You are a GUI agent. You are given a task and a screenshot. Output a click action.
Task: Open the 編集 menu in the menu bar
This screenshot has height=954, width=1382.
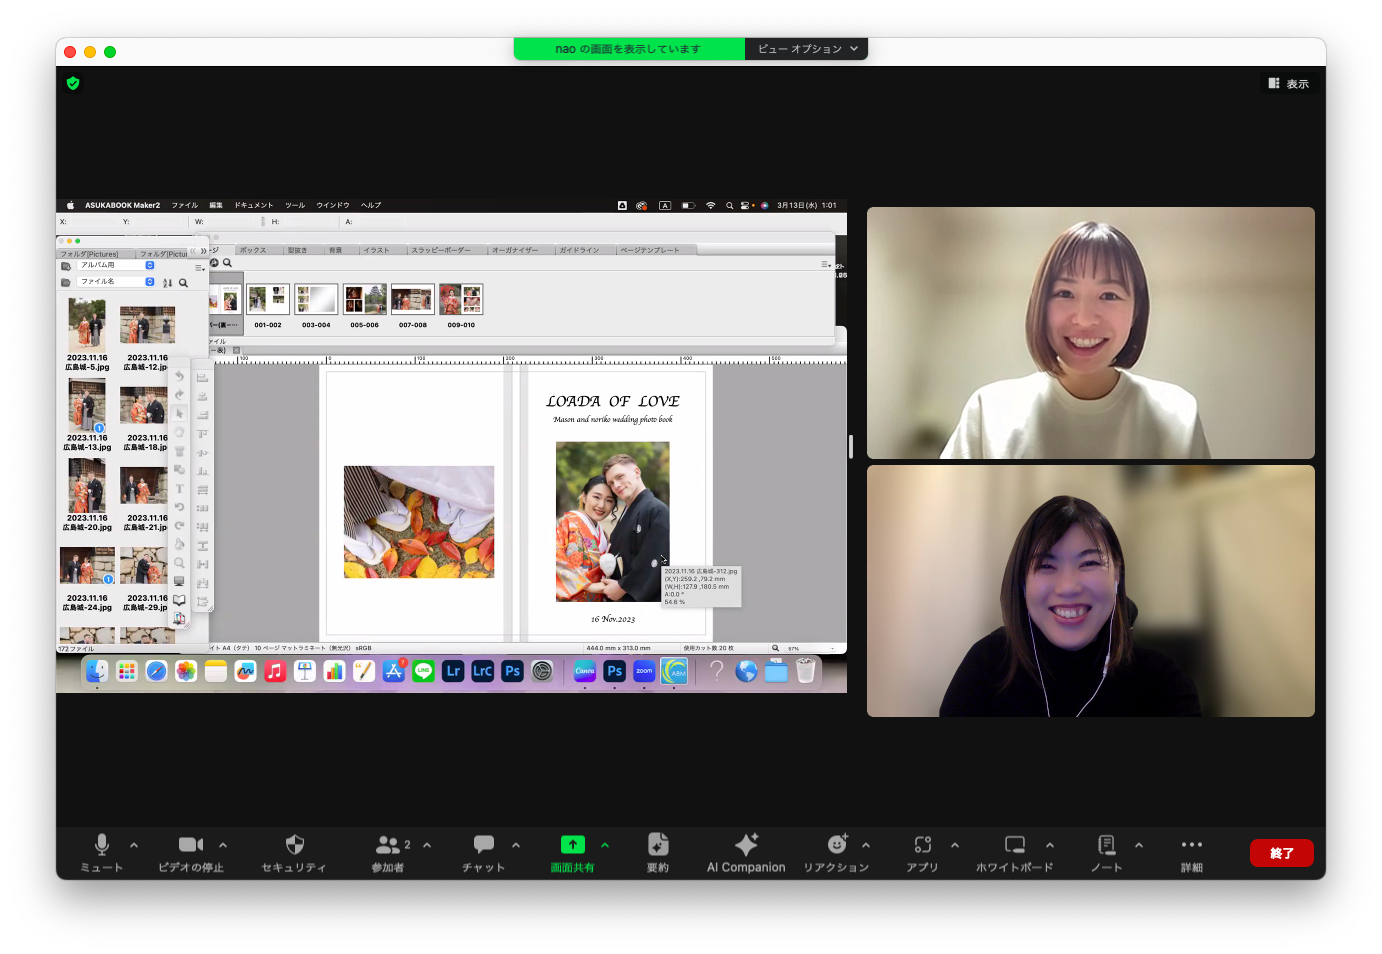[216, 205]
